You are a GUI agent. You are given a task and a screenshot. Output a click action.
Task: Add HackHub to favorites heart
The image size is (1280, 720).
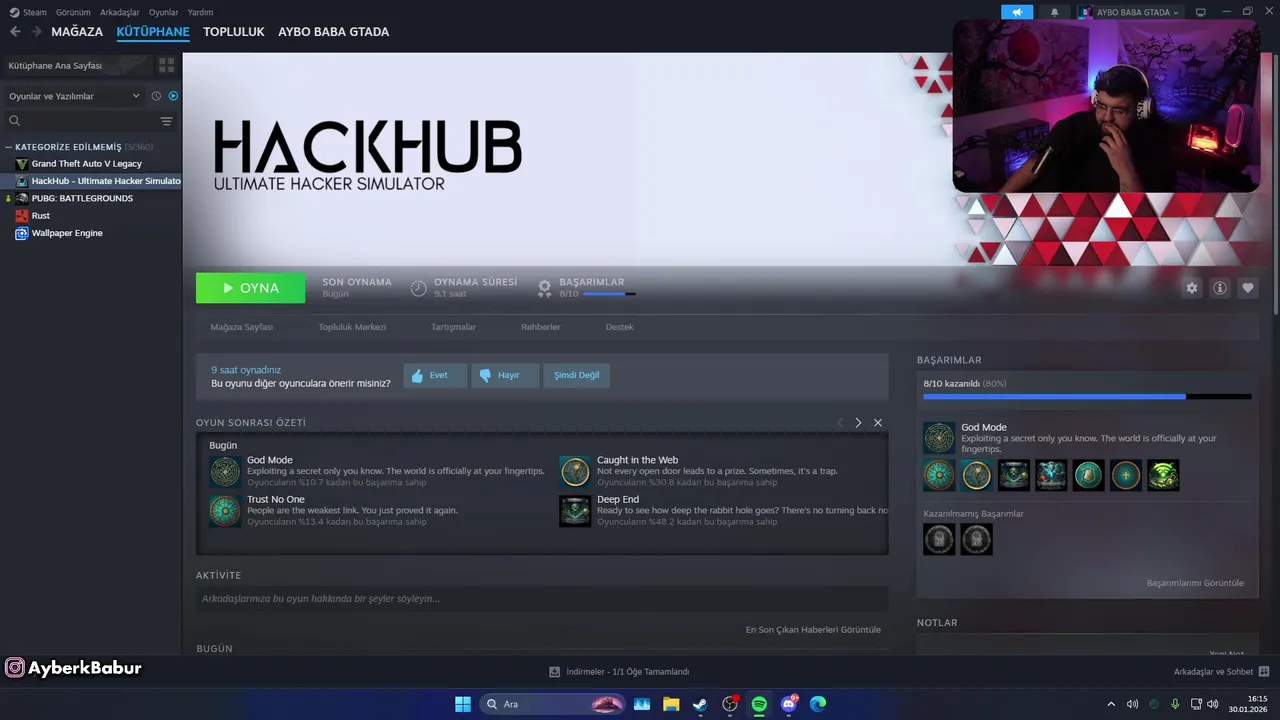click(x=1247, y=288)
